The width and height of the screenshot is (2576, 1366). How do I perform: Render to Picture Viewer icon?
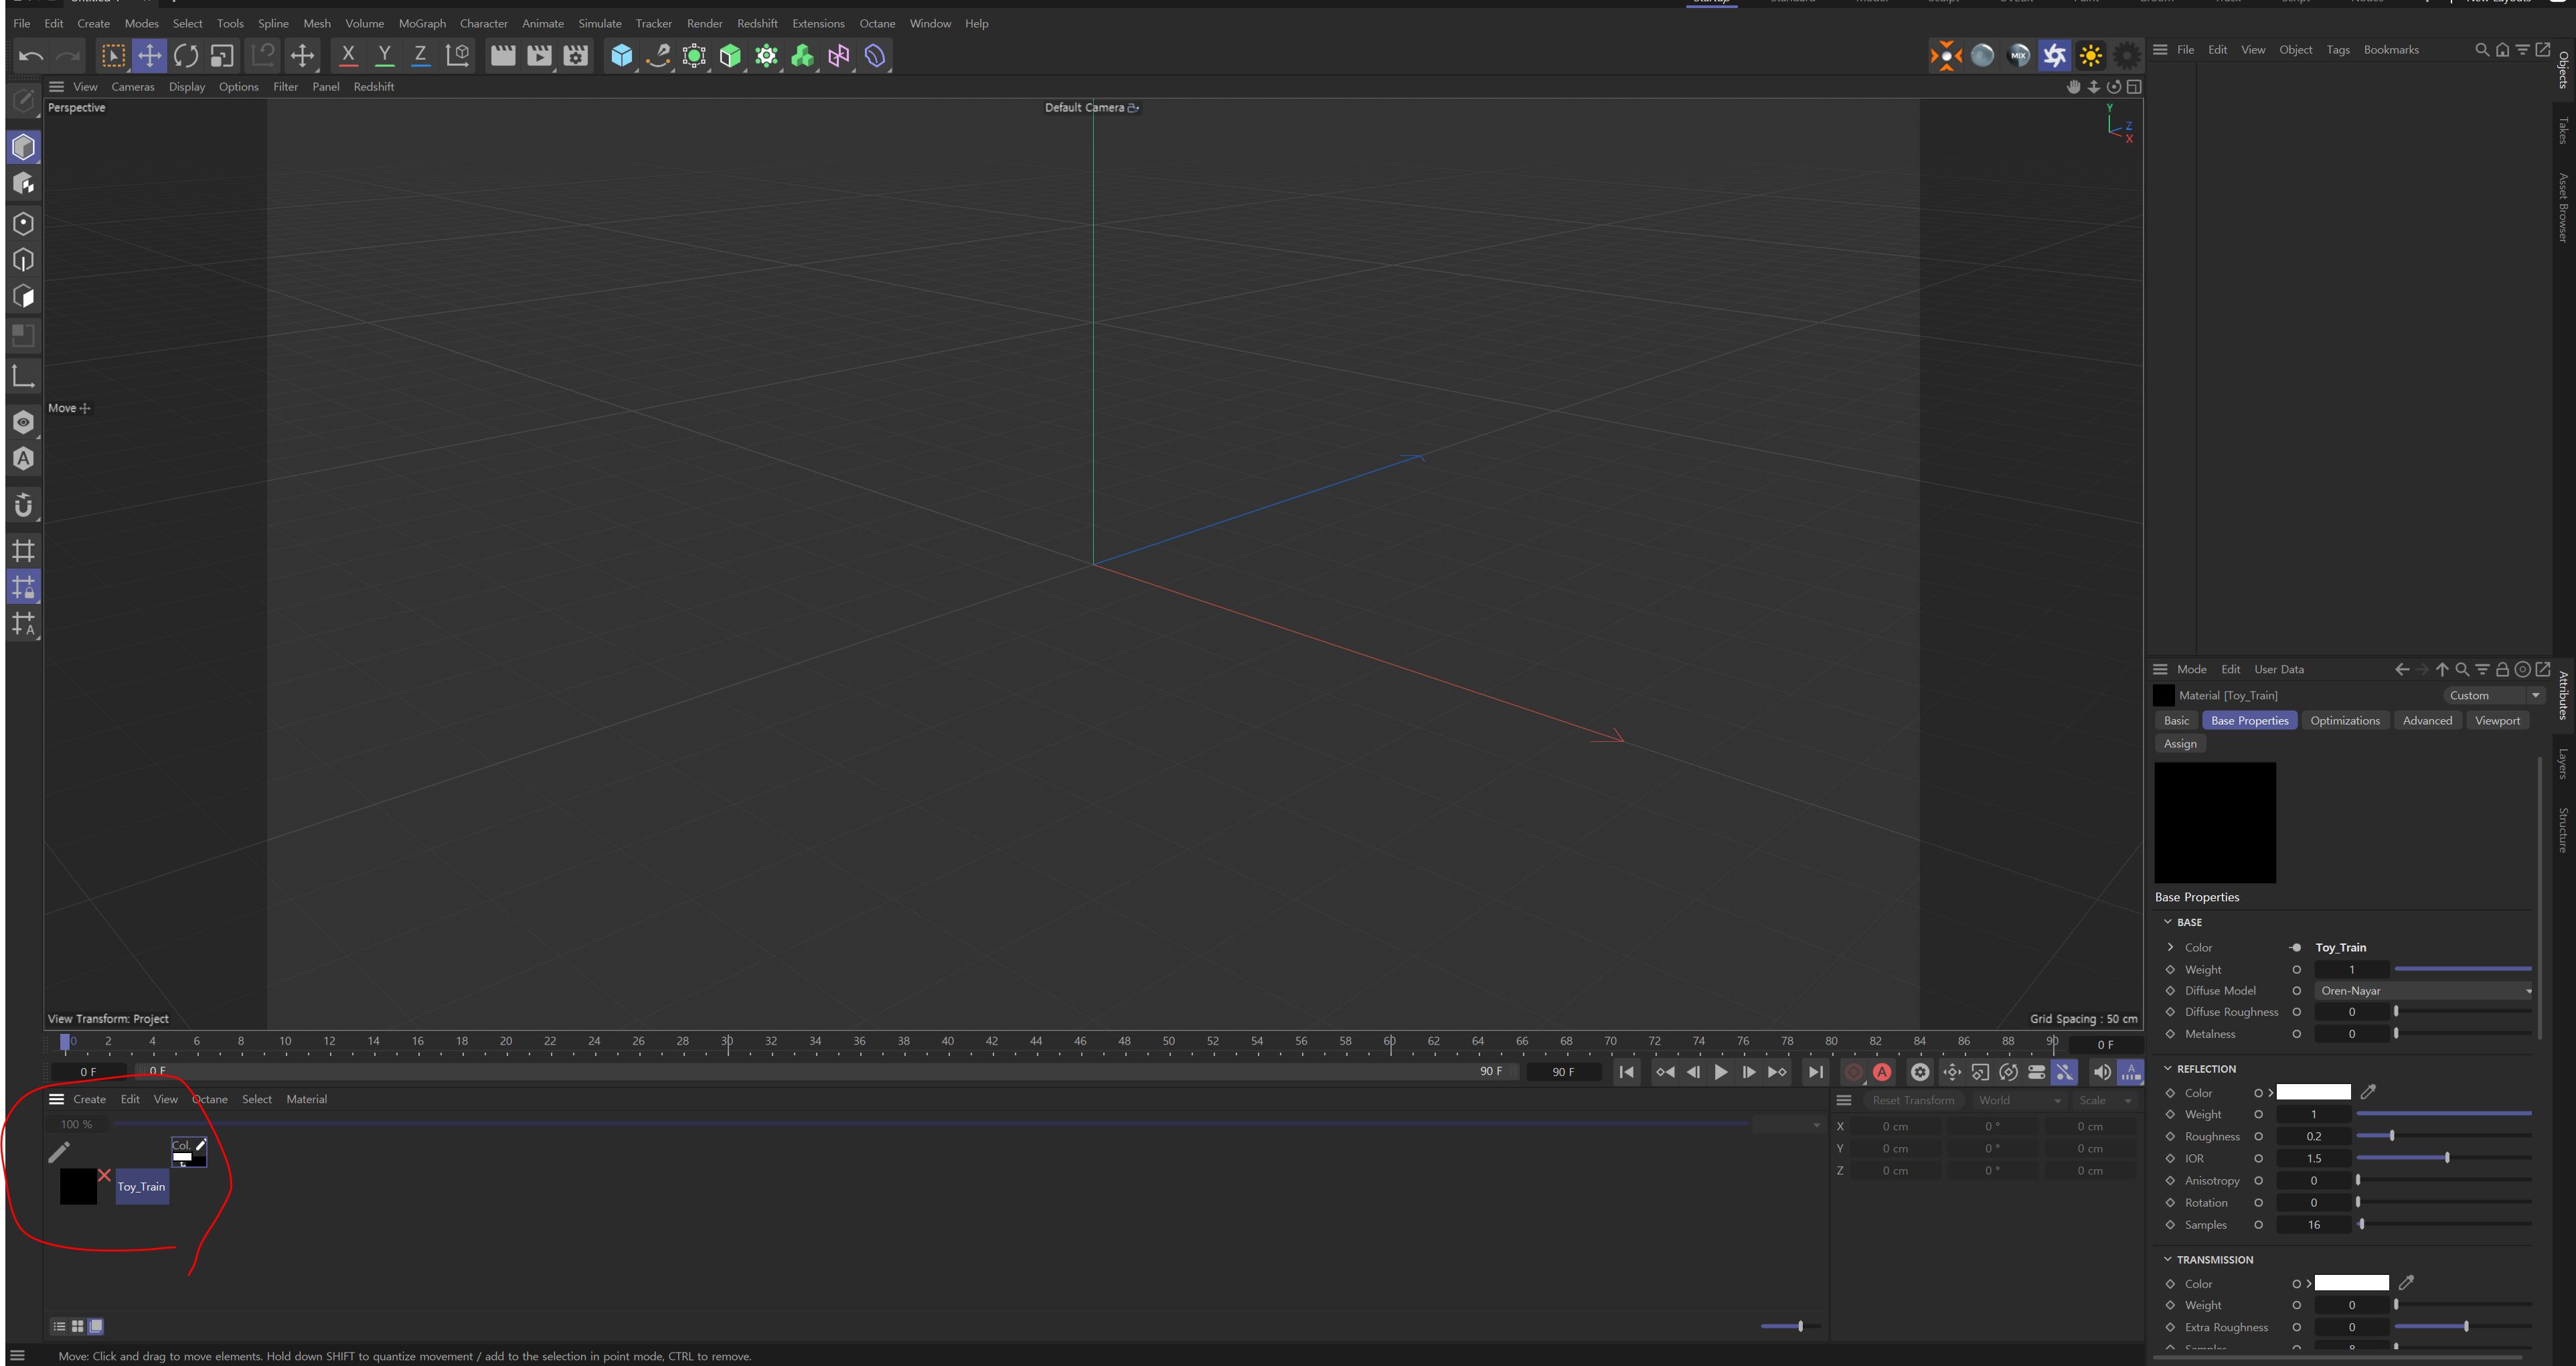539,56
